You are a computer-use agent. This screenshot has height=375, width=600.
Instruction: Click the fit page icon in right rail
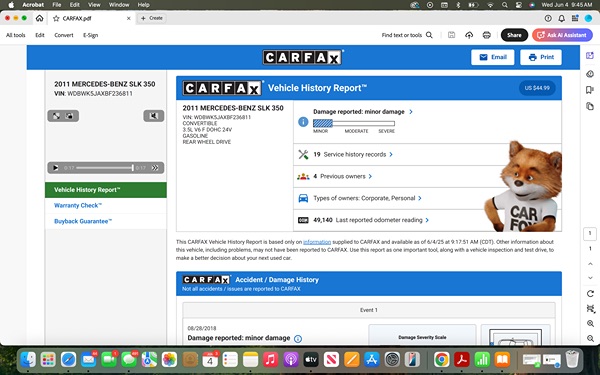tap(590, 308)
